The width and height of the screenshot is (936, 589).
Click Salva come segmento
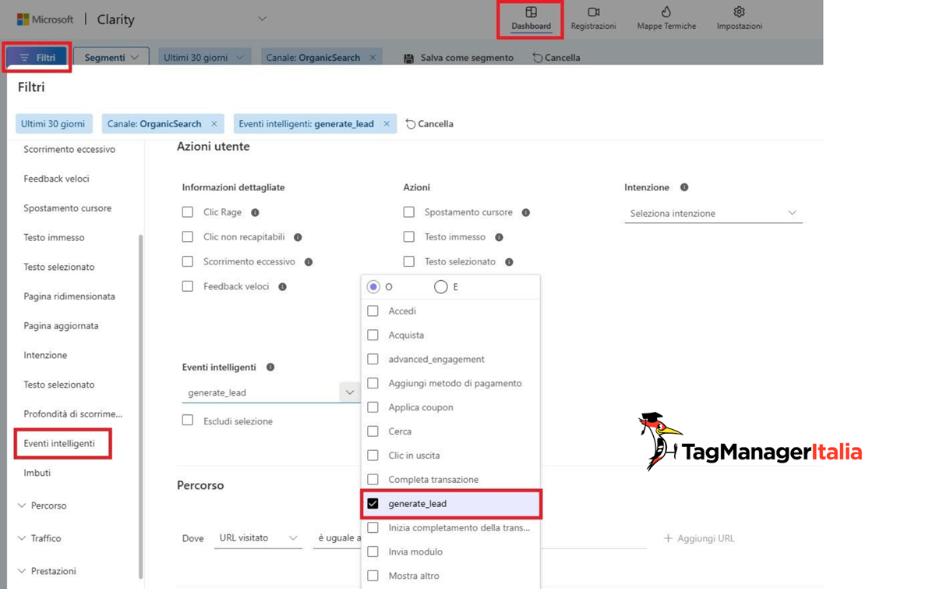[458, 58]
